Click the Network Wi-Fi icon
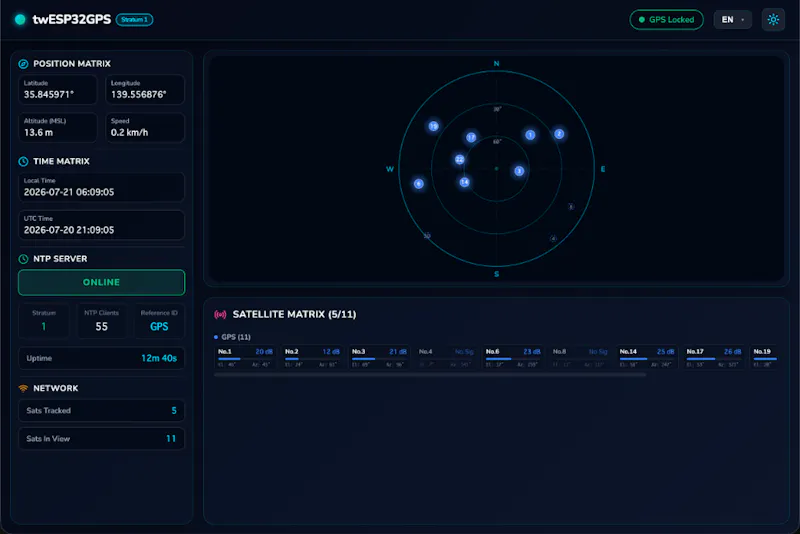Viewport: 800px width, 534px height. 23,388
